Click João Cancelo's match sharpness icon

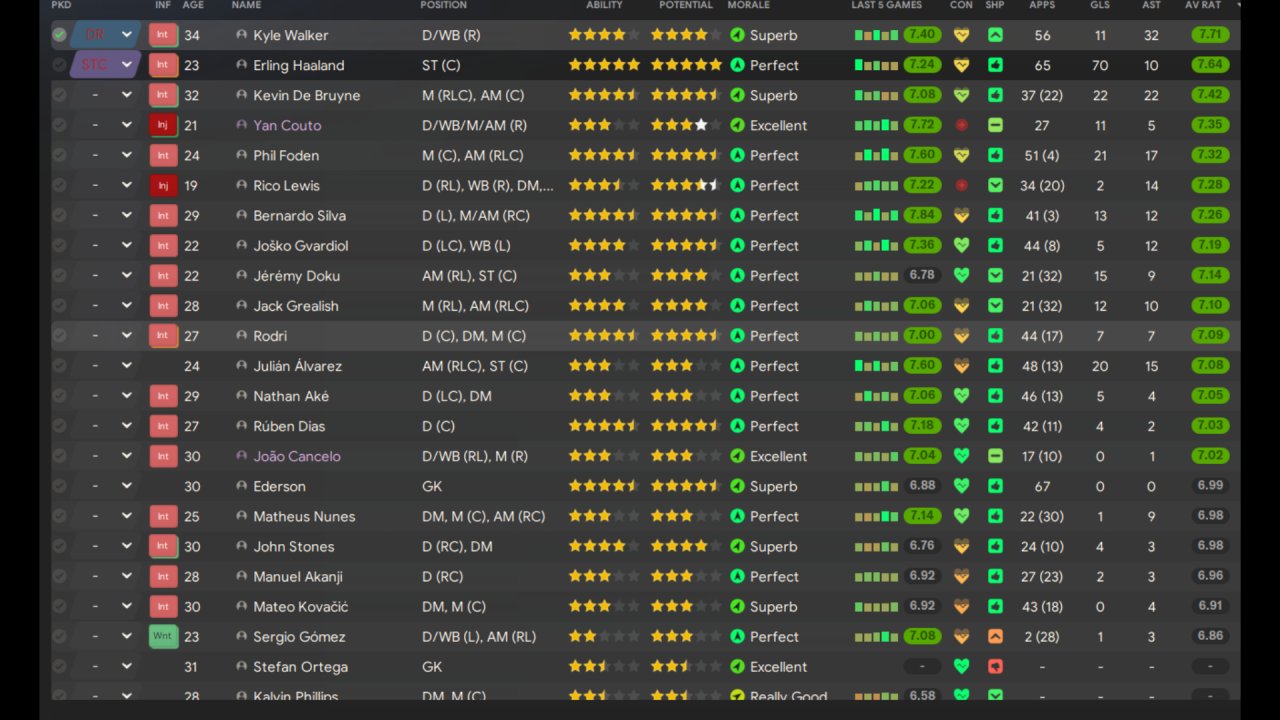(x=995, y=456)
